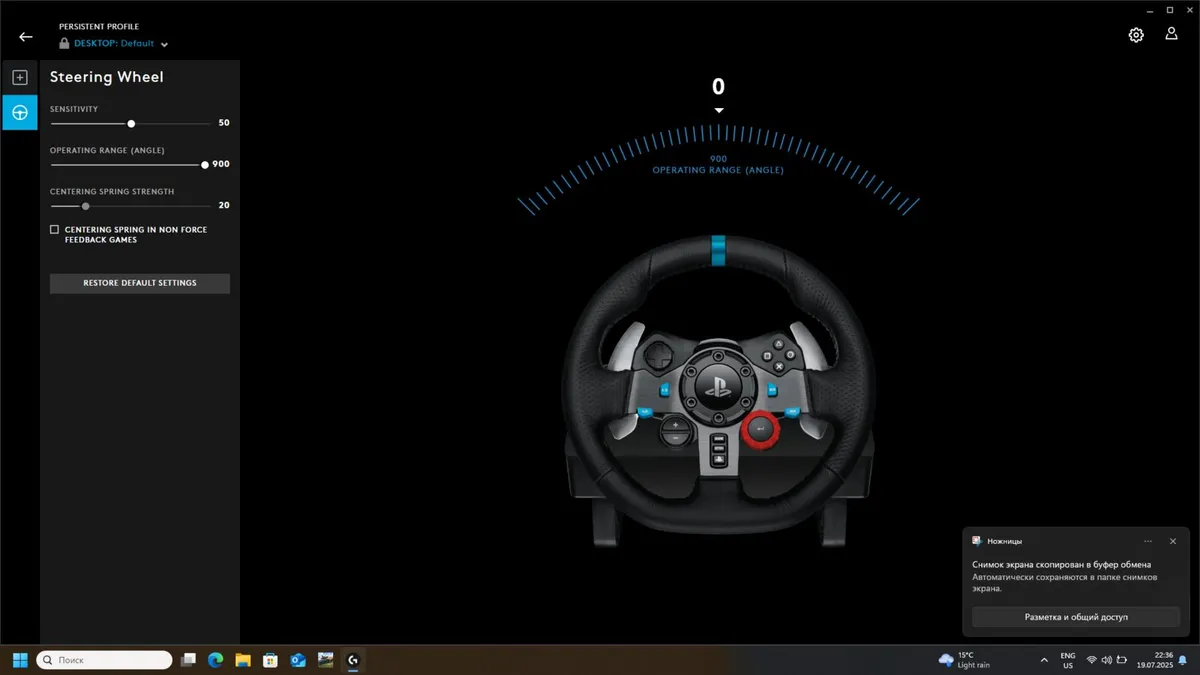Image resolution: width=1200 pixels, height=675 pixels.
Task: Open the Windows Start menu
Action: [20, 660]
